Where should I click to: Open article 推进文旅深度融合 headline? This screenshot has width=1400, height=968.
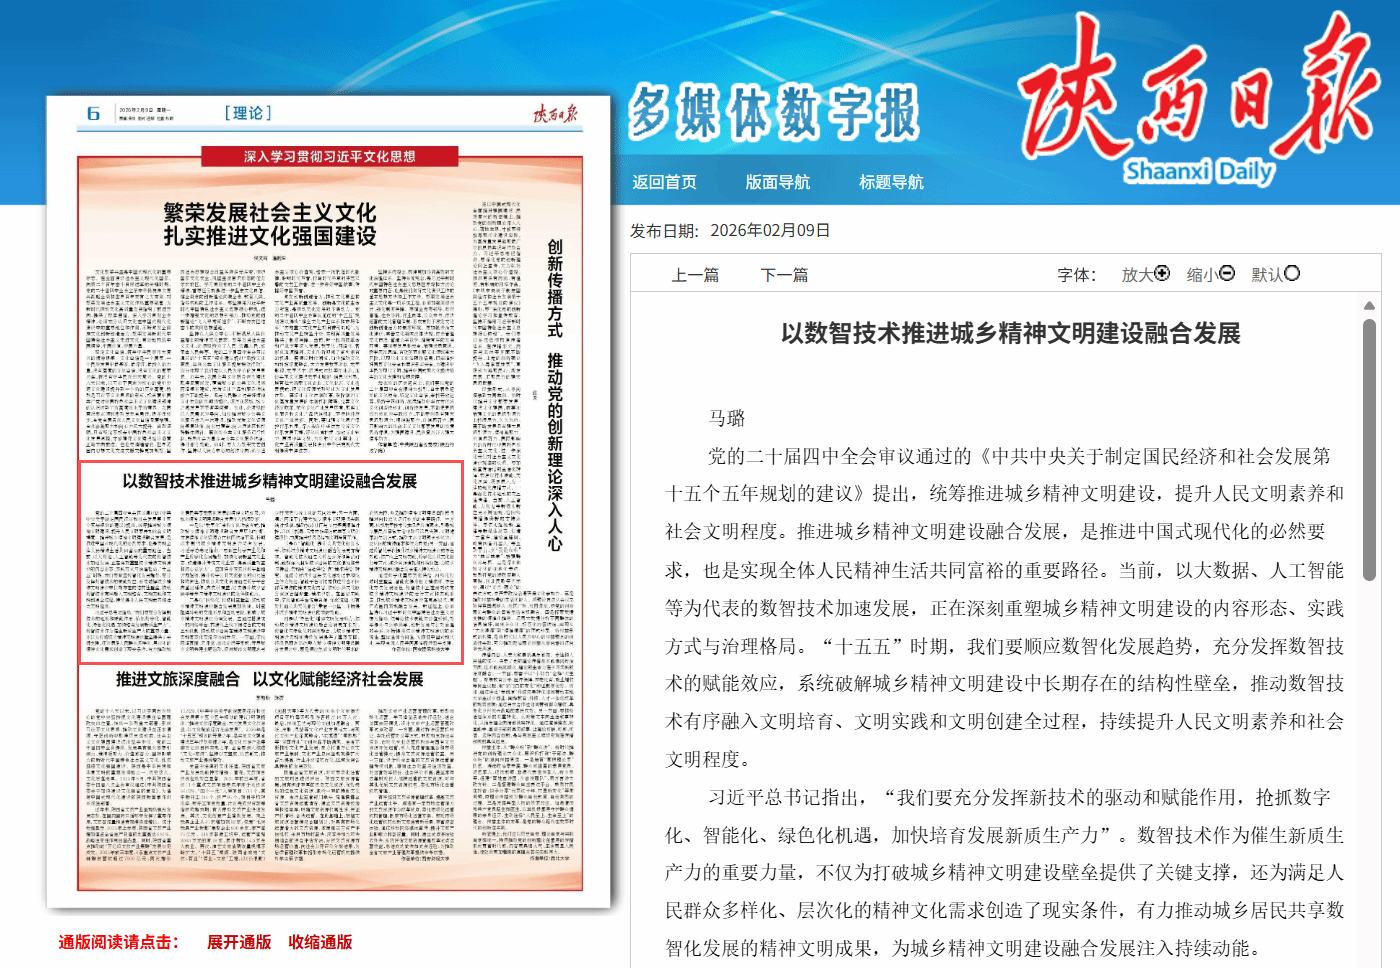(x=270, y=679)
